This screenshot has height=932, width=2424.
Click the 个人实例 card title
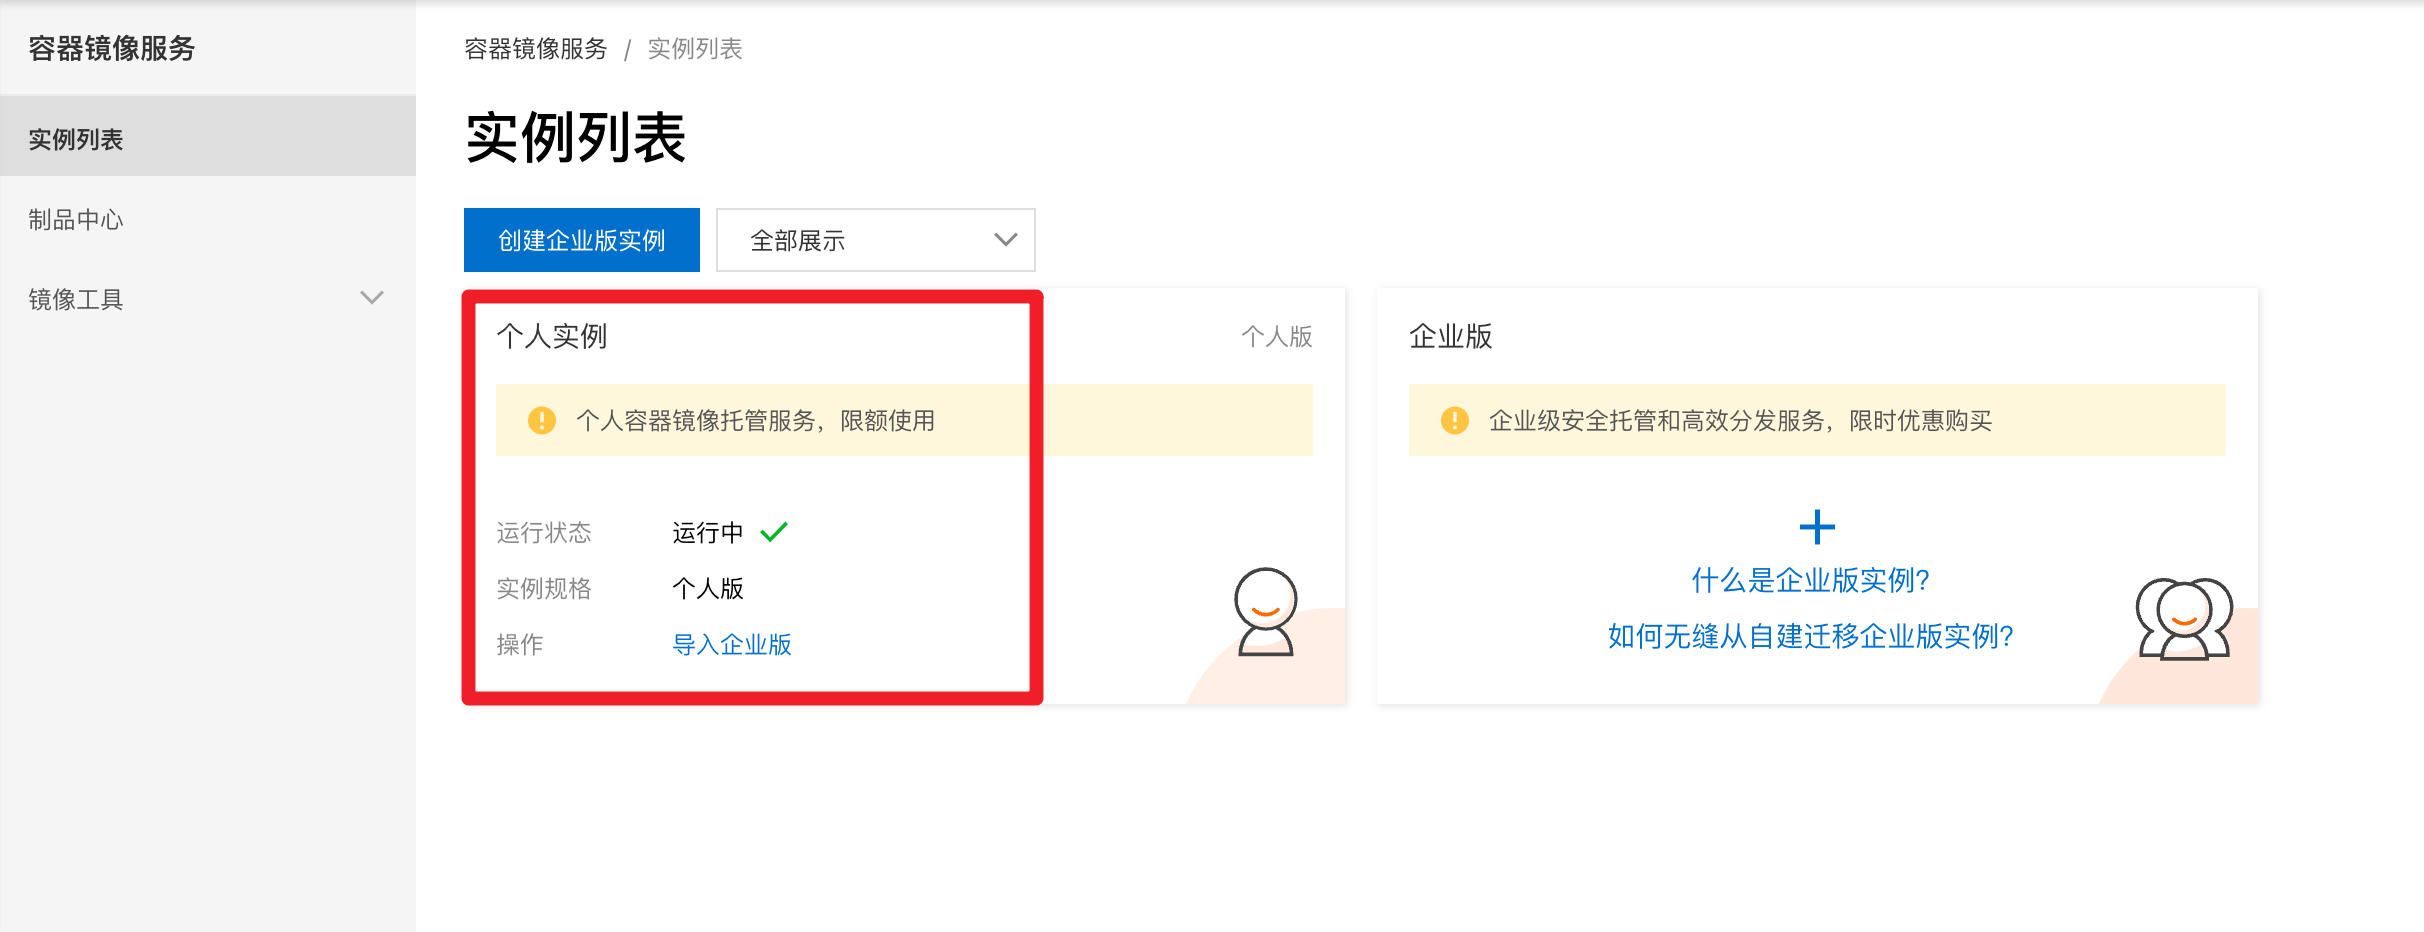[x=551, y=336]
